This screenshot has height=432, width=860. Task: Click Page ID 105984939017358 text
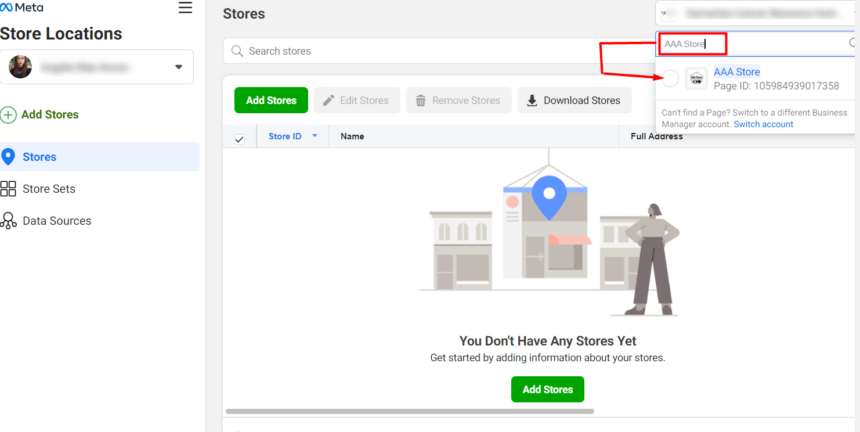click(776, 86)
